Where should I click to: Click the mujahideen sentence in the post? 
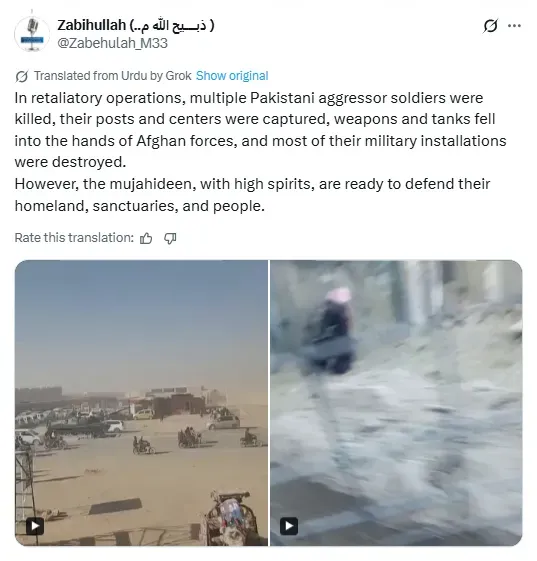click(x=252, y=195)
